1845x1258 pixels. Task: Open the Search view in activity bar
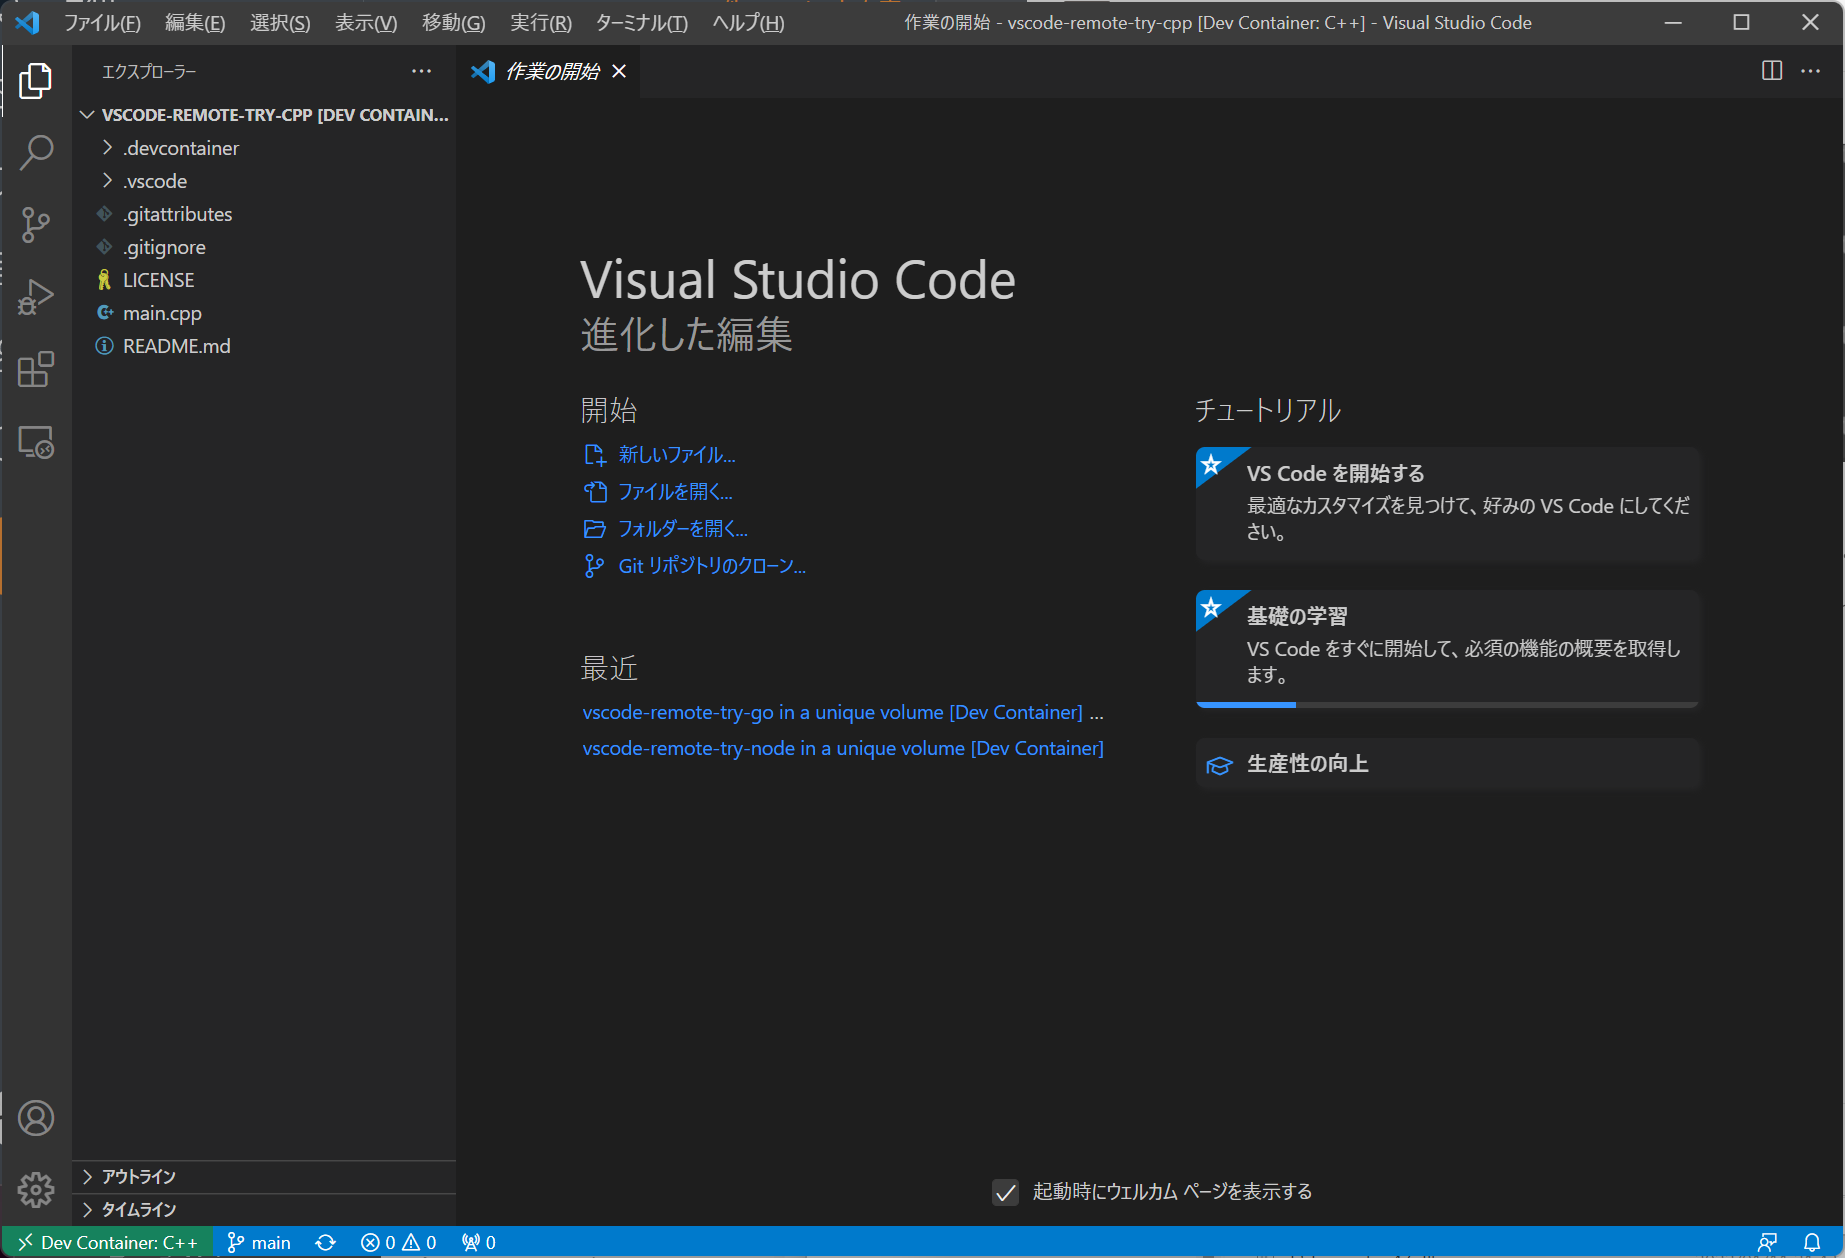point(36,153)
